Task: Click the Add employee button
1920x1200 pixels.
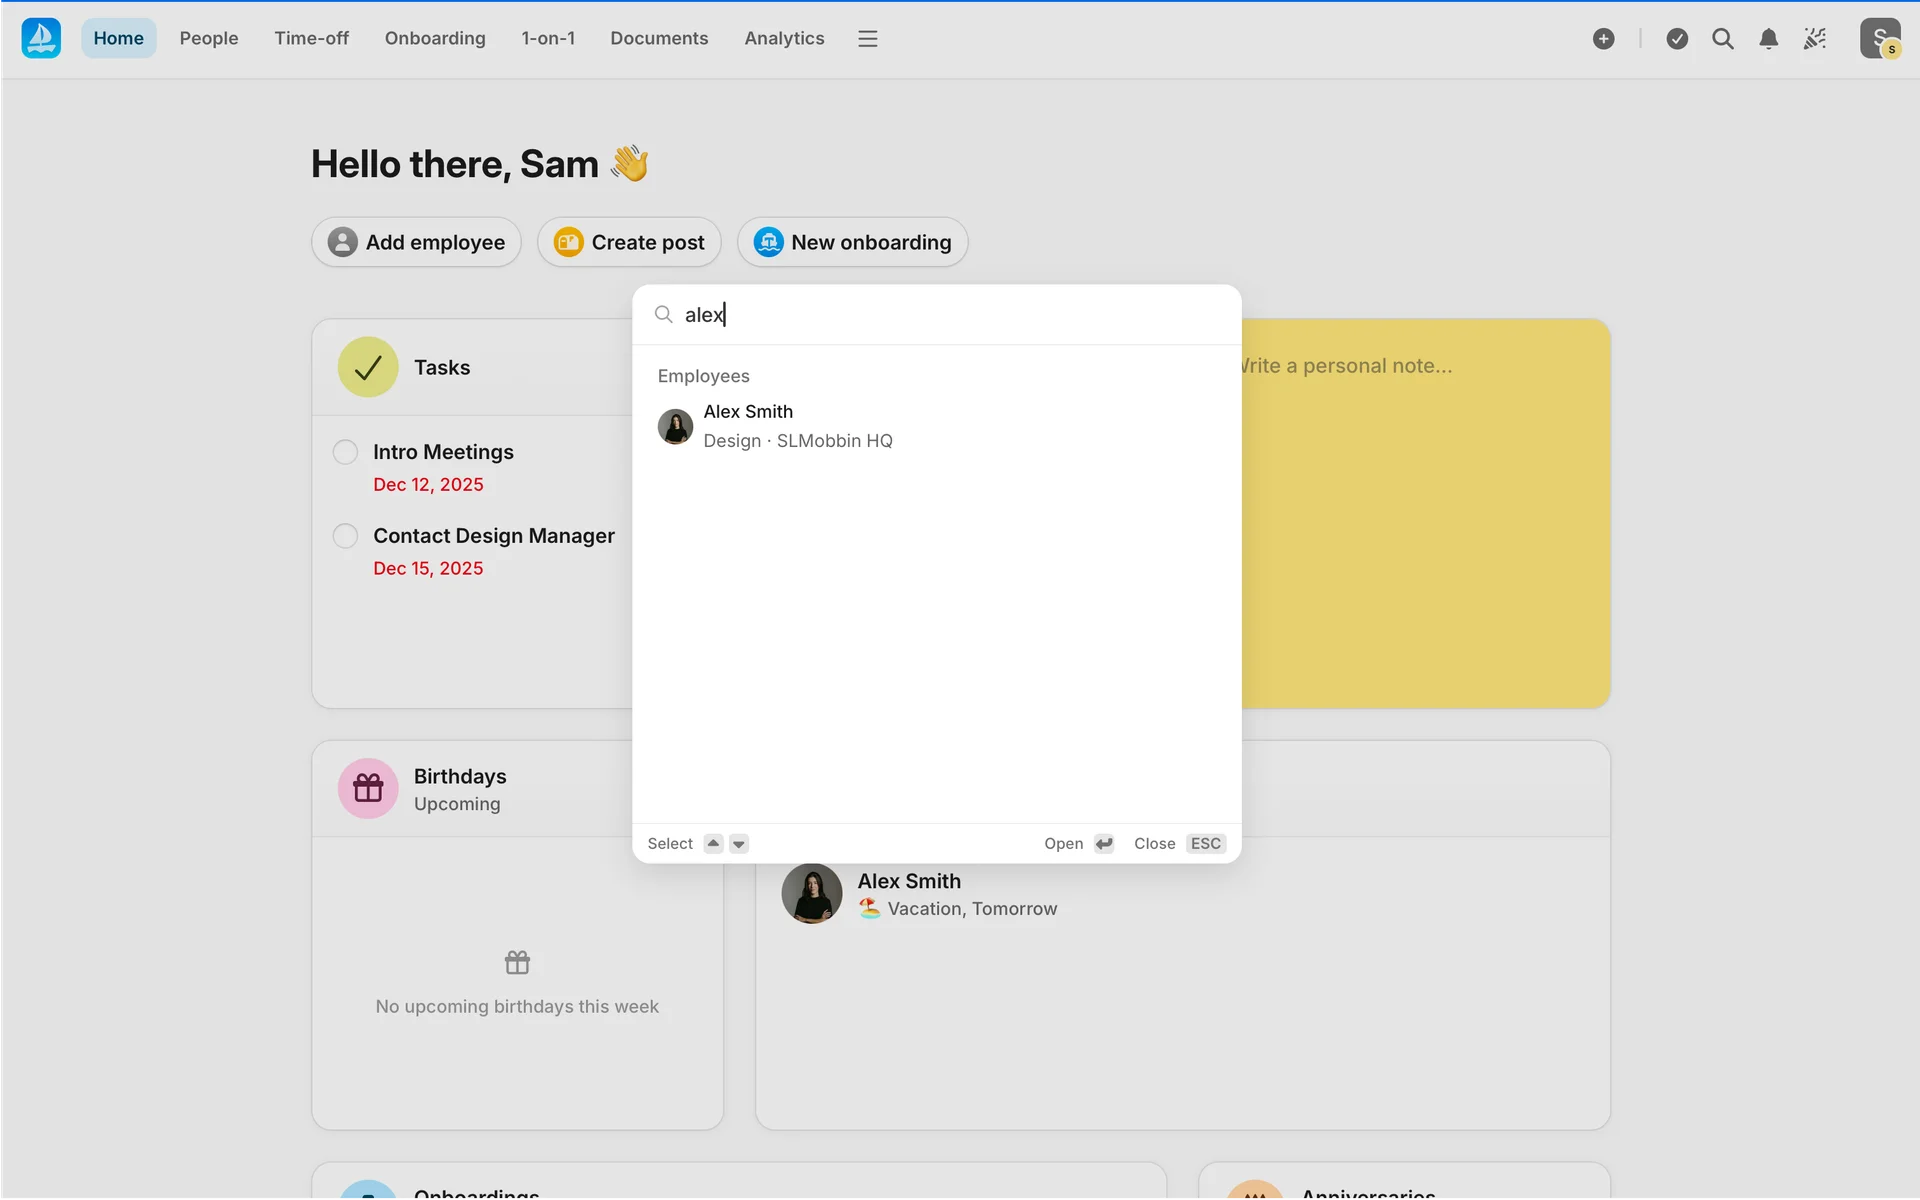Action: (x=416, y=242)
